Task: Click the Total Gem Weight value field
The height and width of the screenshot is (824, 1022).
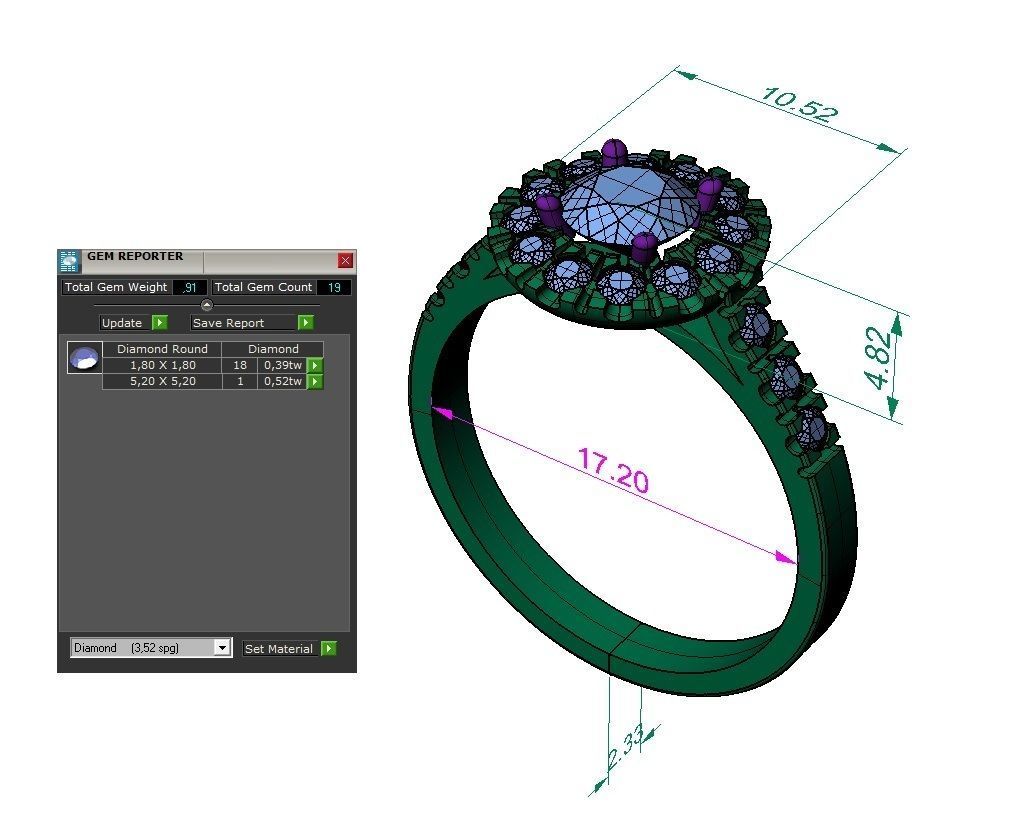Action: click(190, 287)
